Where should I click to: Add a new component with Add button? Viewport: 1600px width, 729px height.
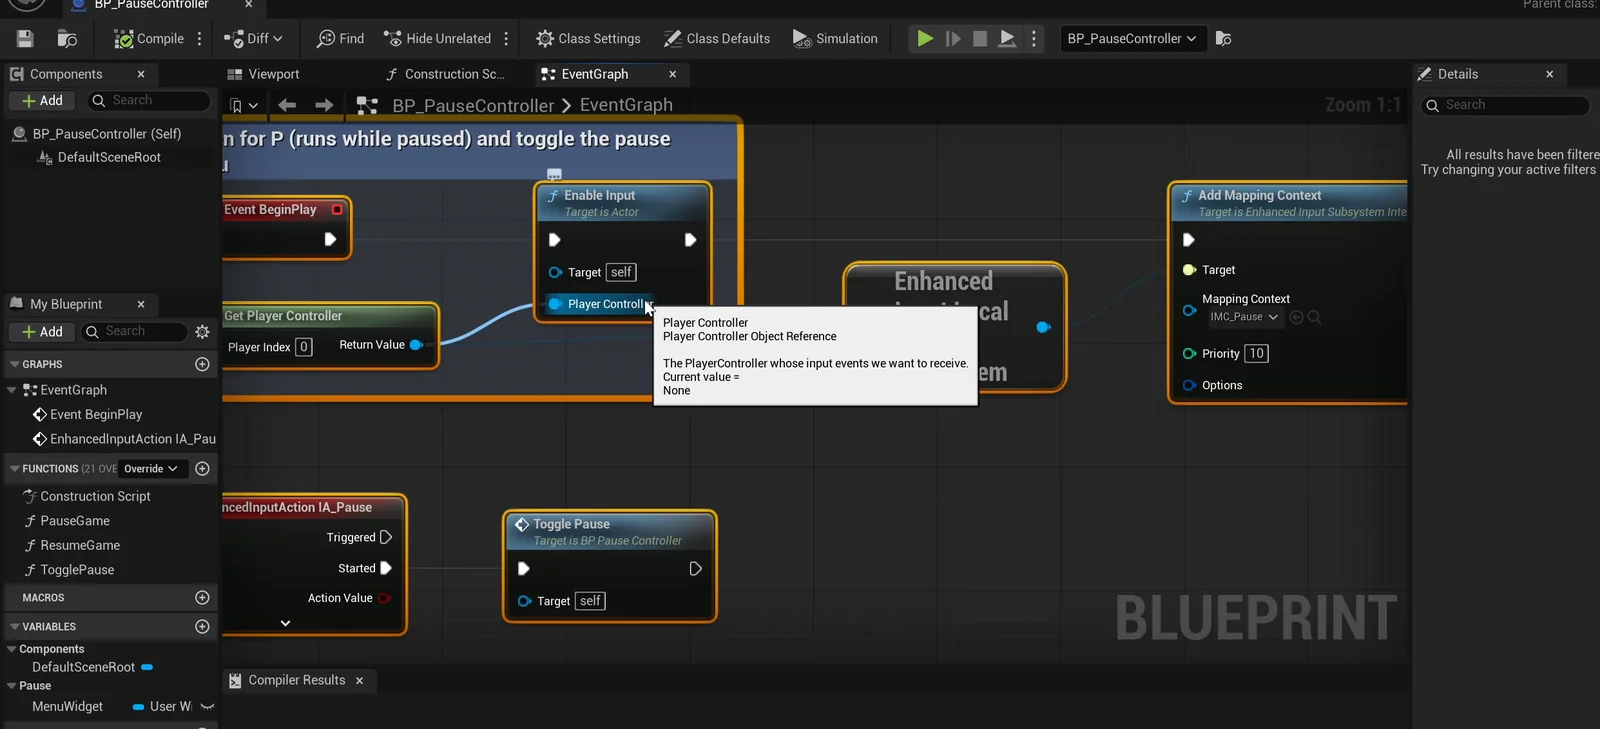pyautogui.click(x=42, y=101)
